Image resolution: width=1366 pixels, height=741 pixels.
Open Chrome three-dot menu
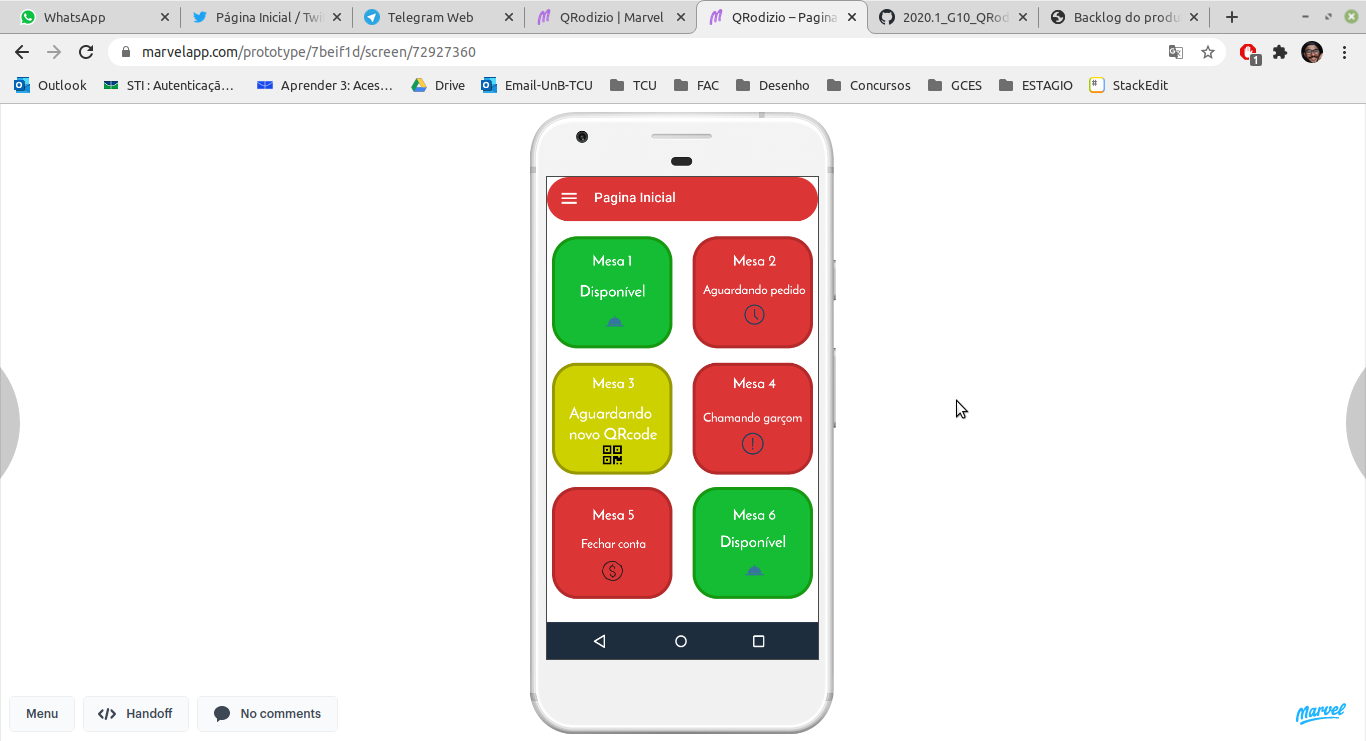(x=1344, y=52)
